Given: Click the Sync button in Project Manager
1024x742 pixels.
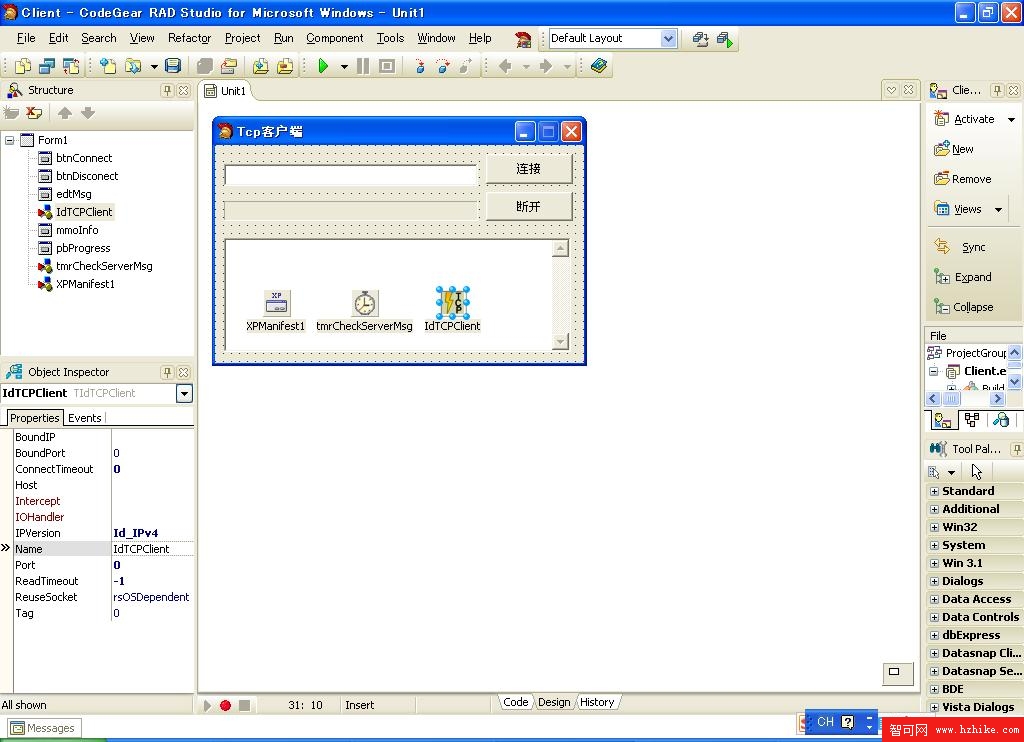Looking at the screenshot, I should point(960,248).
